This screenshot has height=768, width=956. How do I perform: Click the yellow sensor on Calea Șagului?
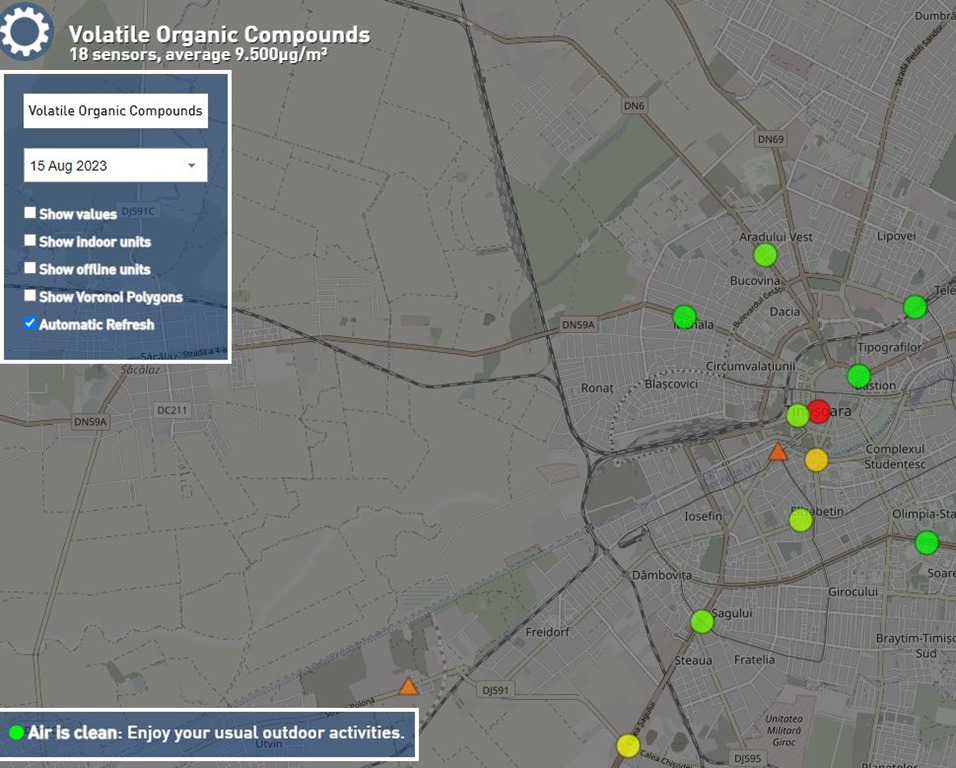[x=628, y=745]
